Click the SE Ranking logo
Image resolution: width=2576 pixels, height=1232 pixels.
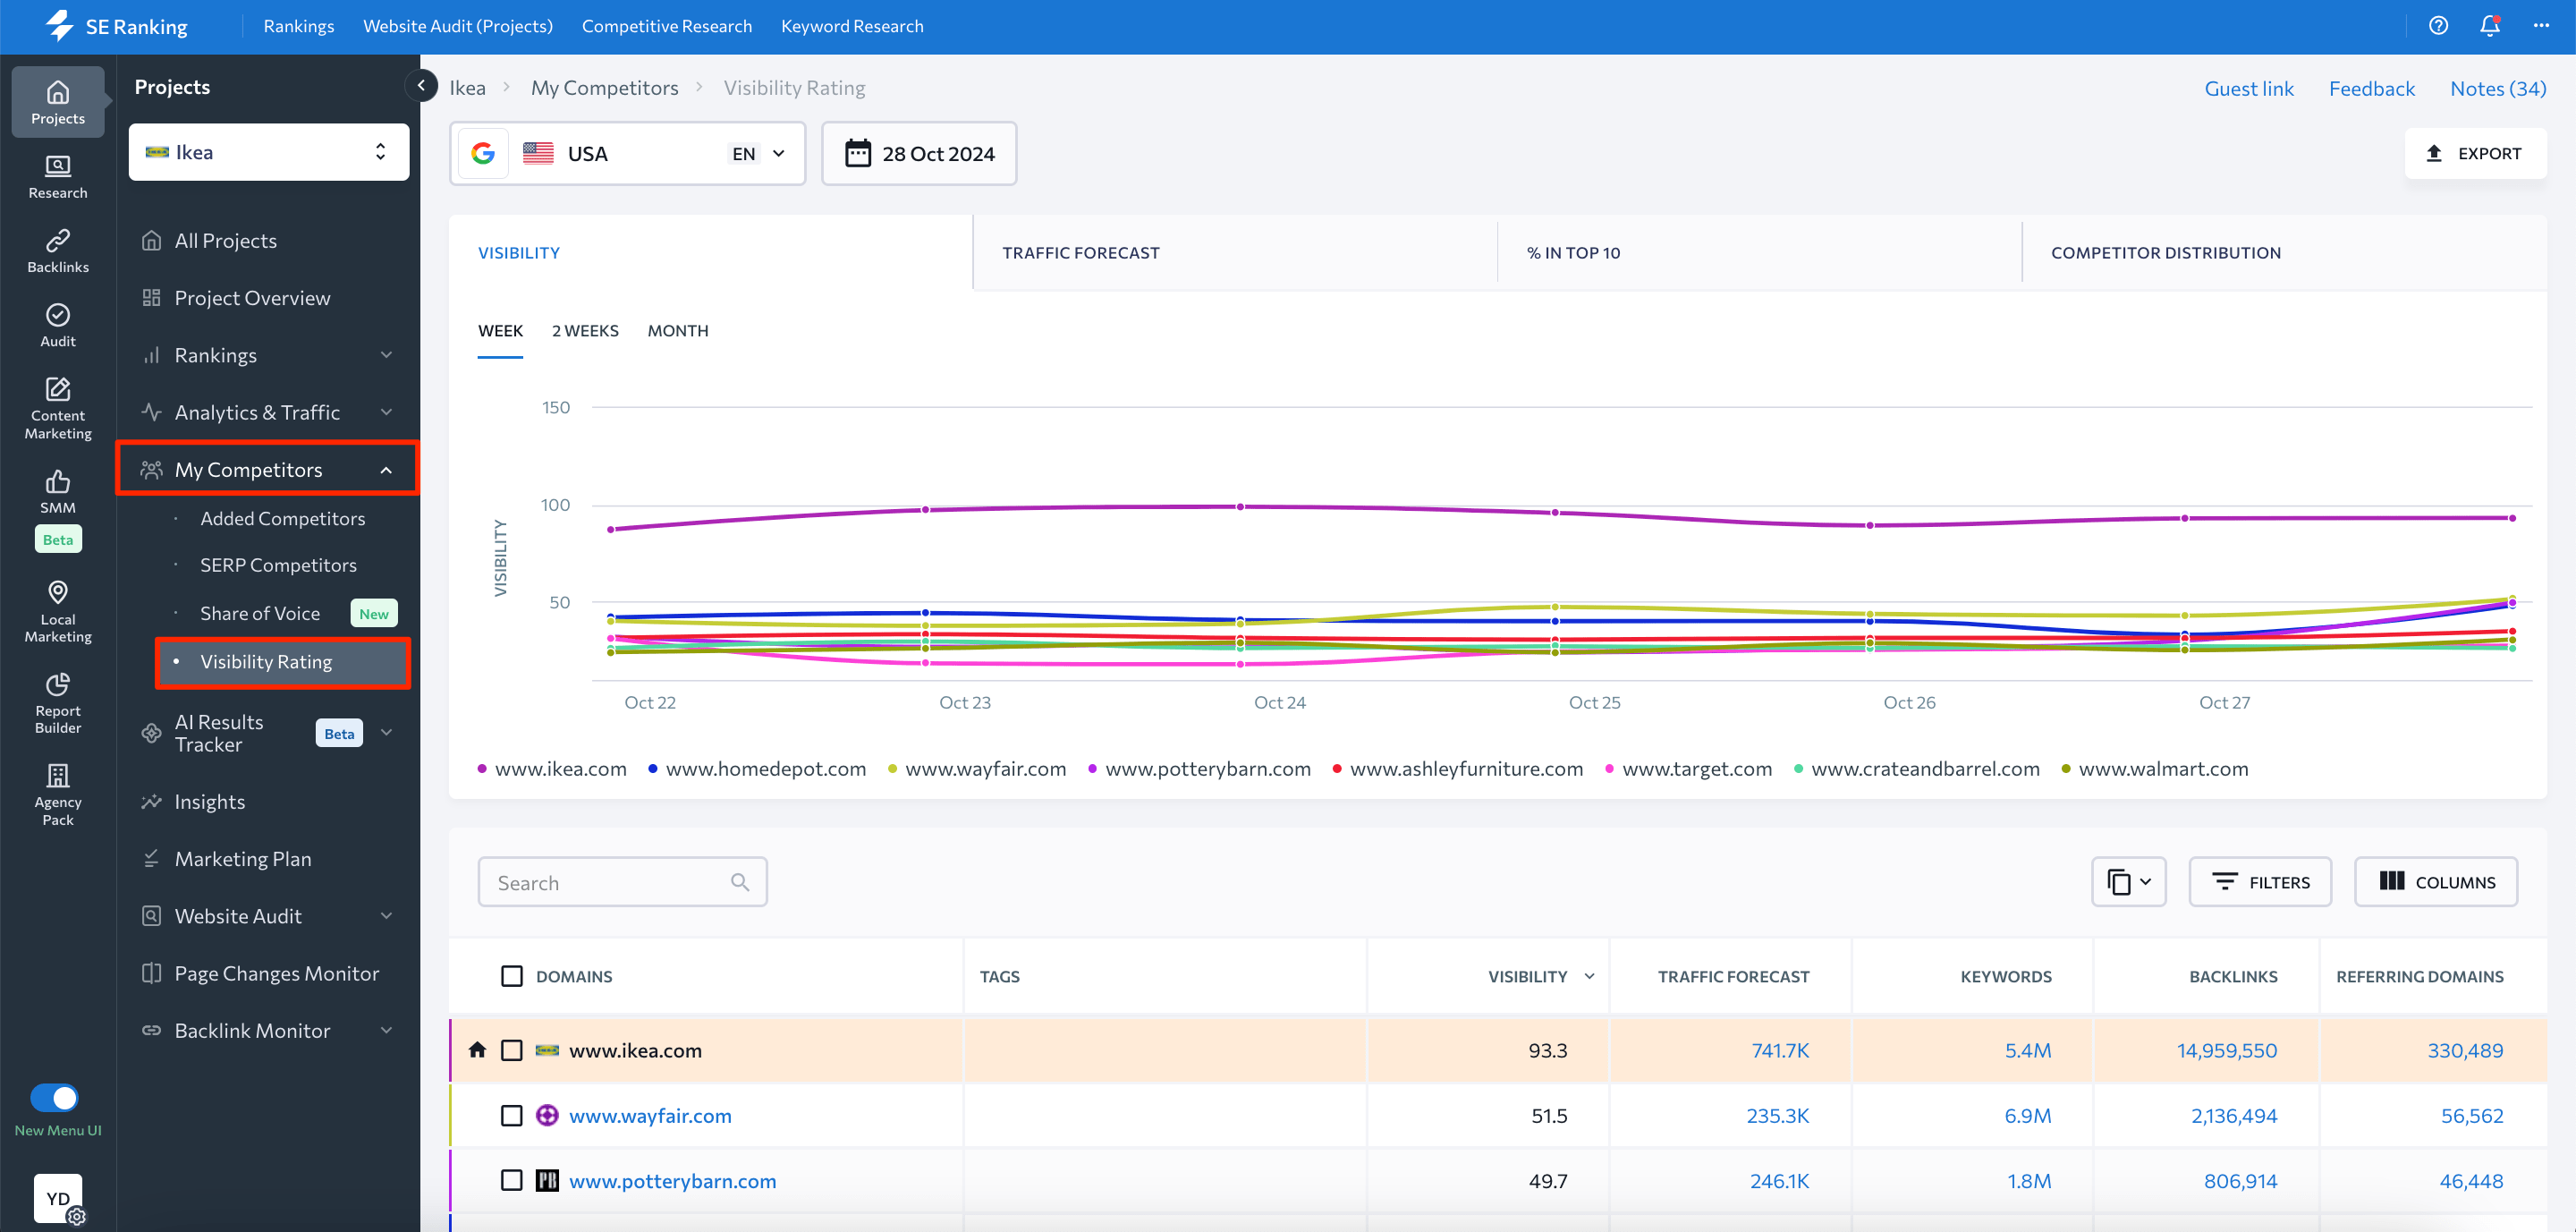[x=117, y=26]
